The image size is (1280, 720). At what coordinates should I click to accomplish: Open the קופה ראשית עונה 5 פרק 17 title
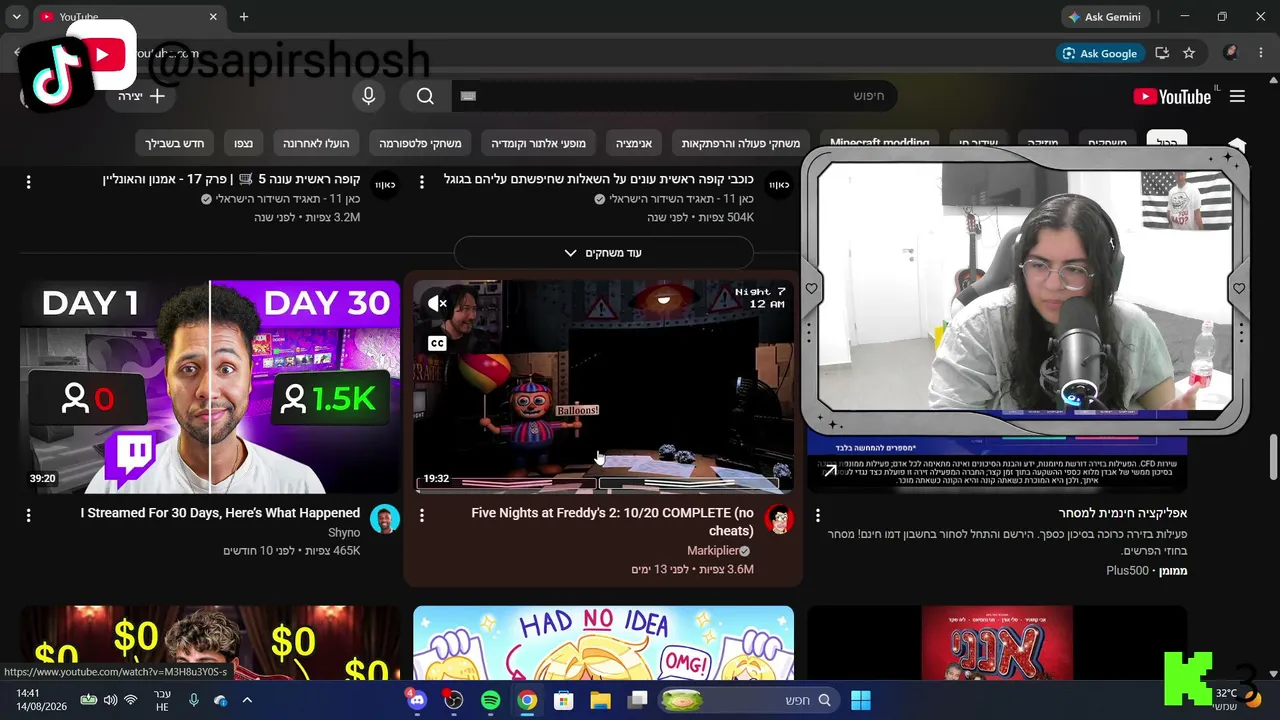(x=231, y=180)
